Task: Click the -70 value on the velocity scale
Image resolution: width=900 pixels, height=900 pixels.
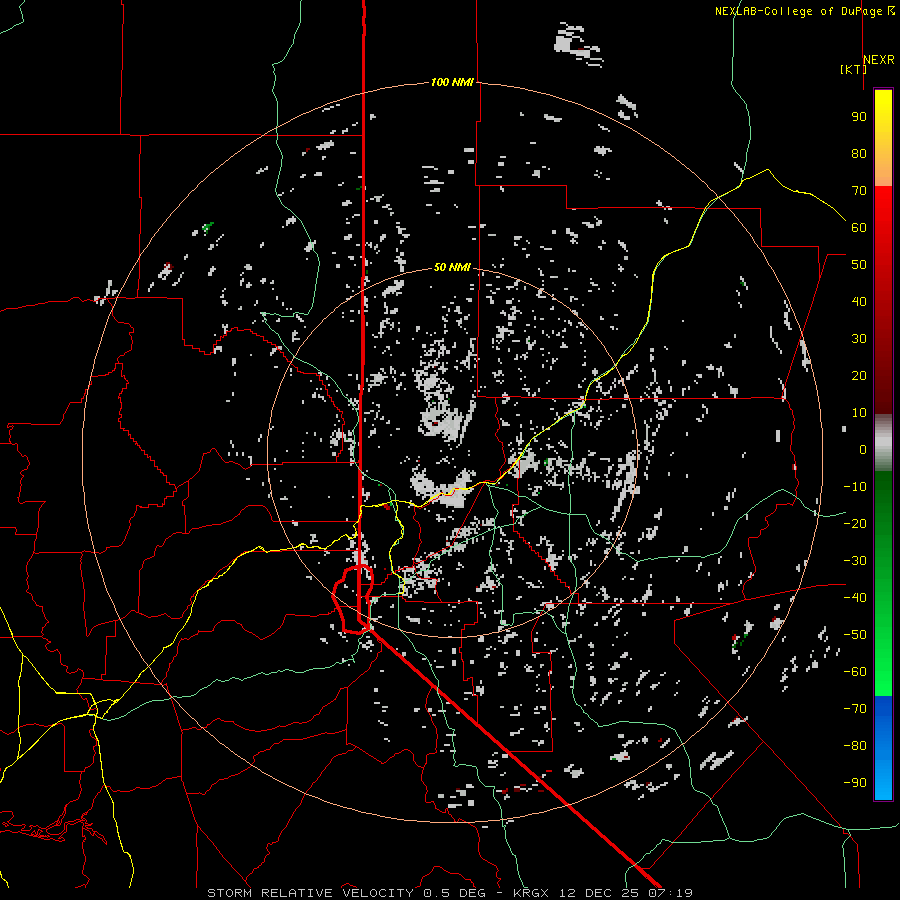Action: pos(855,709)
